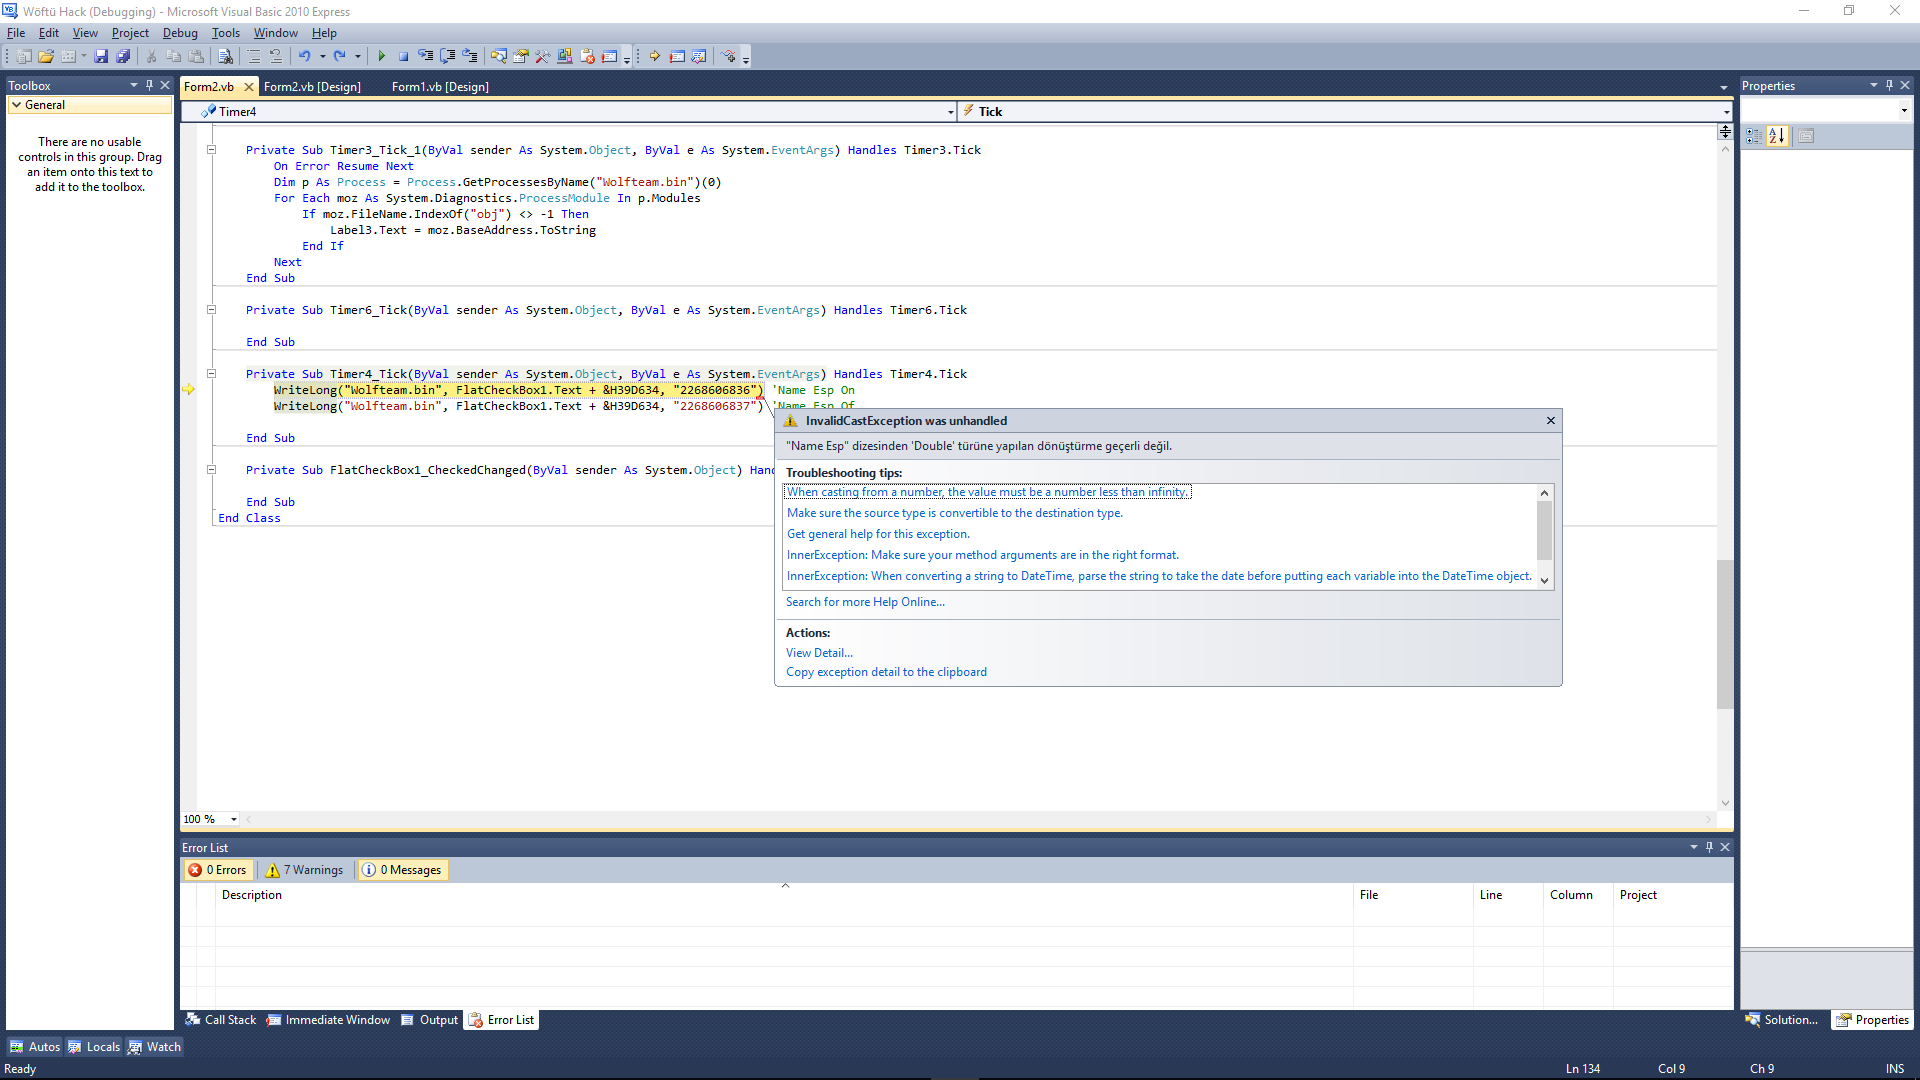Toggle the 7 Warnings filter
1920x1080 pixels.
tap(304, 870)
